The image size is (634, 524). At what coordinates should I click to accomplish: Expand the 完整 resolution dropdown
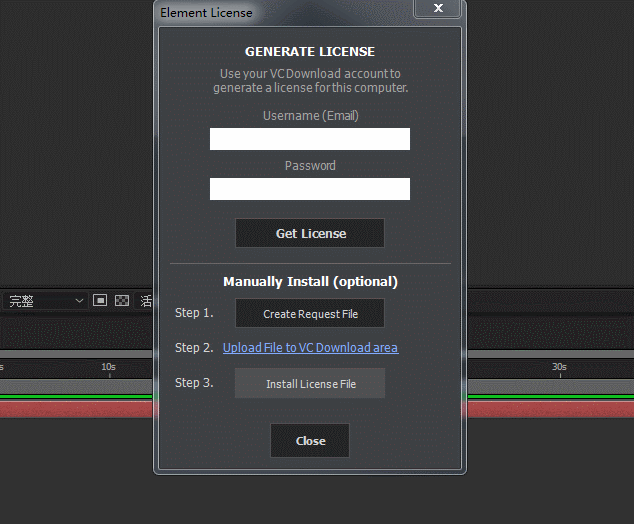[x=45, y=300]
